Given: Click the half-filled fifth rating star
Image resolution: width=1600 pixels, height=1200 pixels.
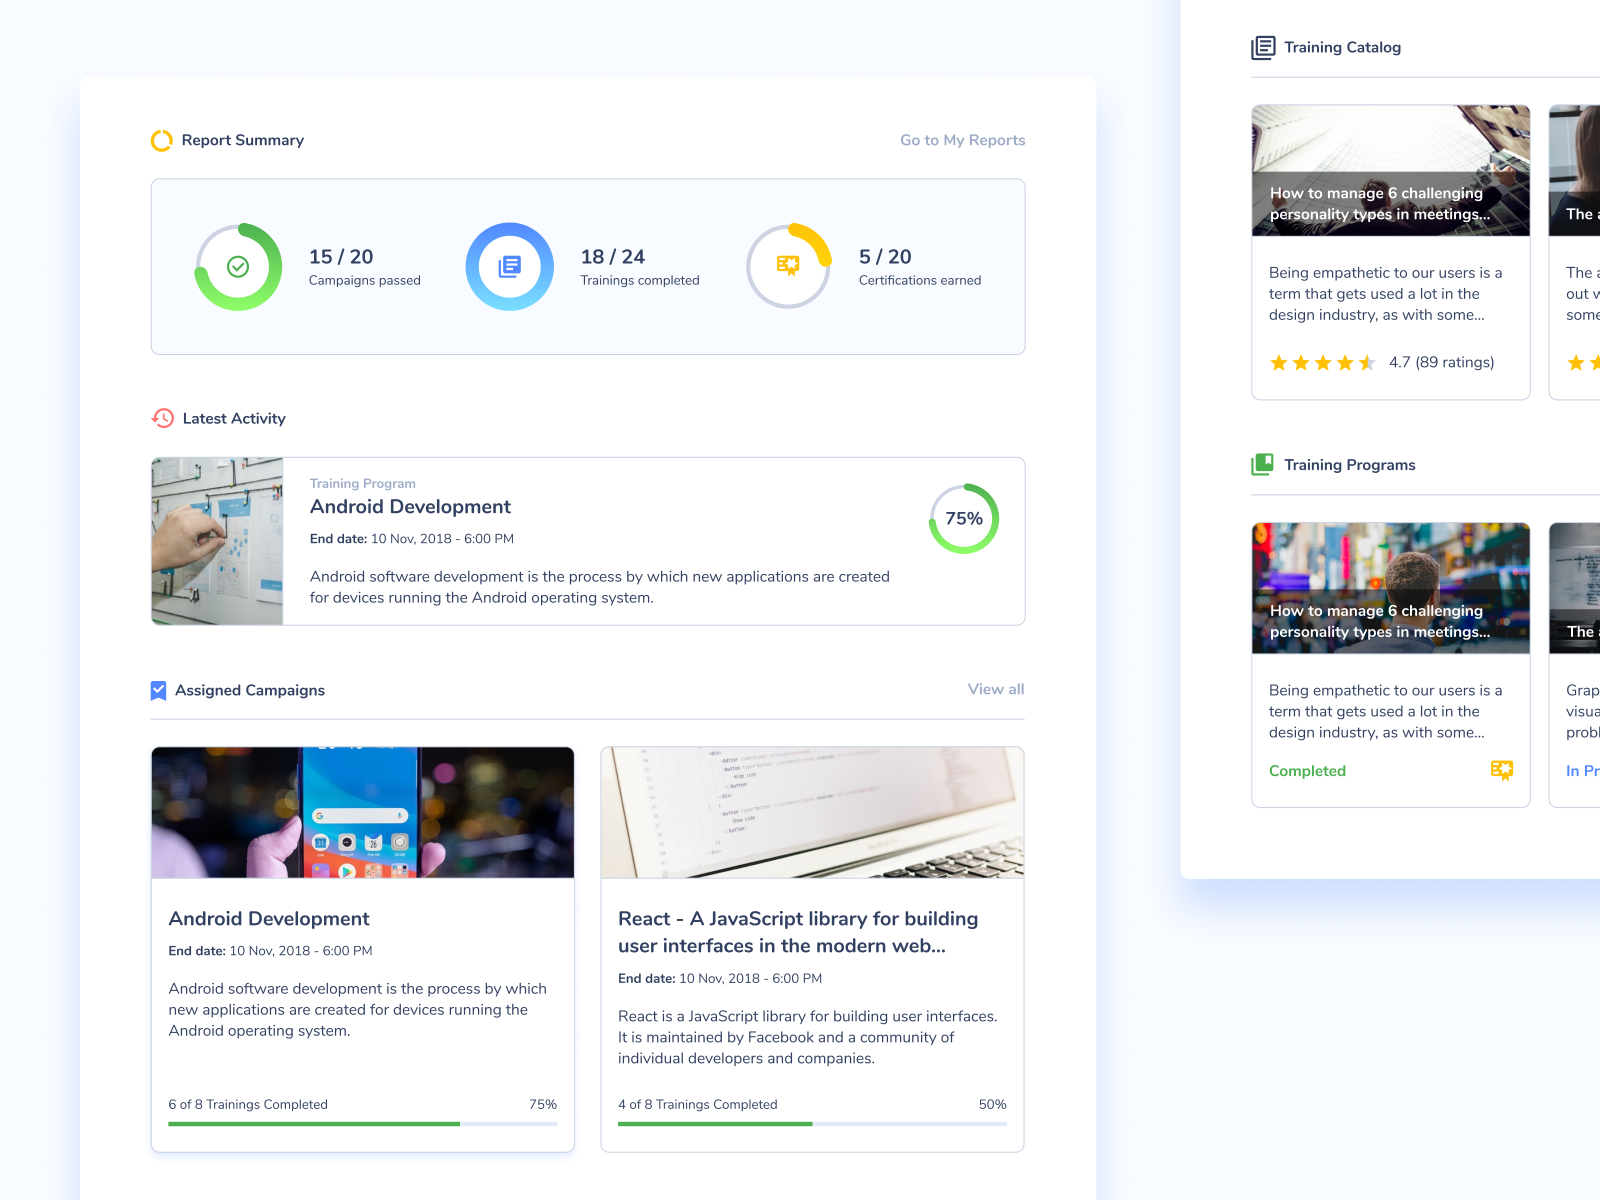Looking at the screenshot, I should click(x=1367, y=363).
